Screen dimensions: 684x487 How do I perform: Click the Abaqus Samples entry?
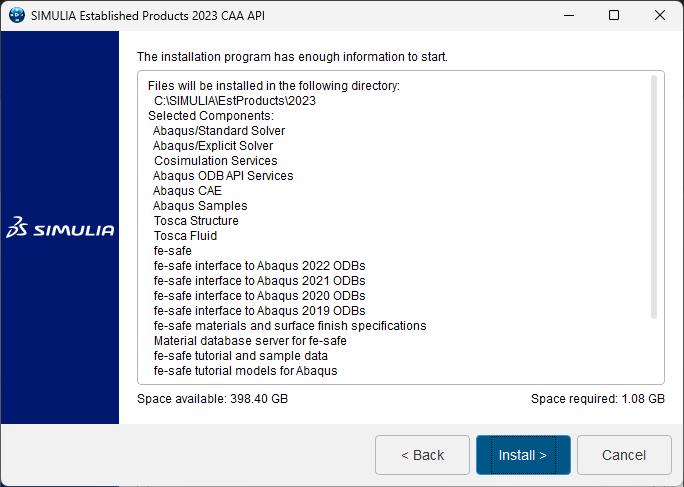(x=200, y=206)
